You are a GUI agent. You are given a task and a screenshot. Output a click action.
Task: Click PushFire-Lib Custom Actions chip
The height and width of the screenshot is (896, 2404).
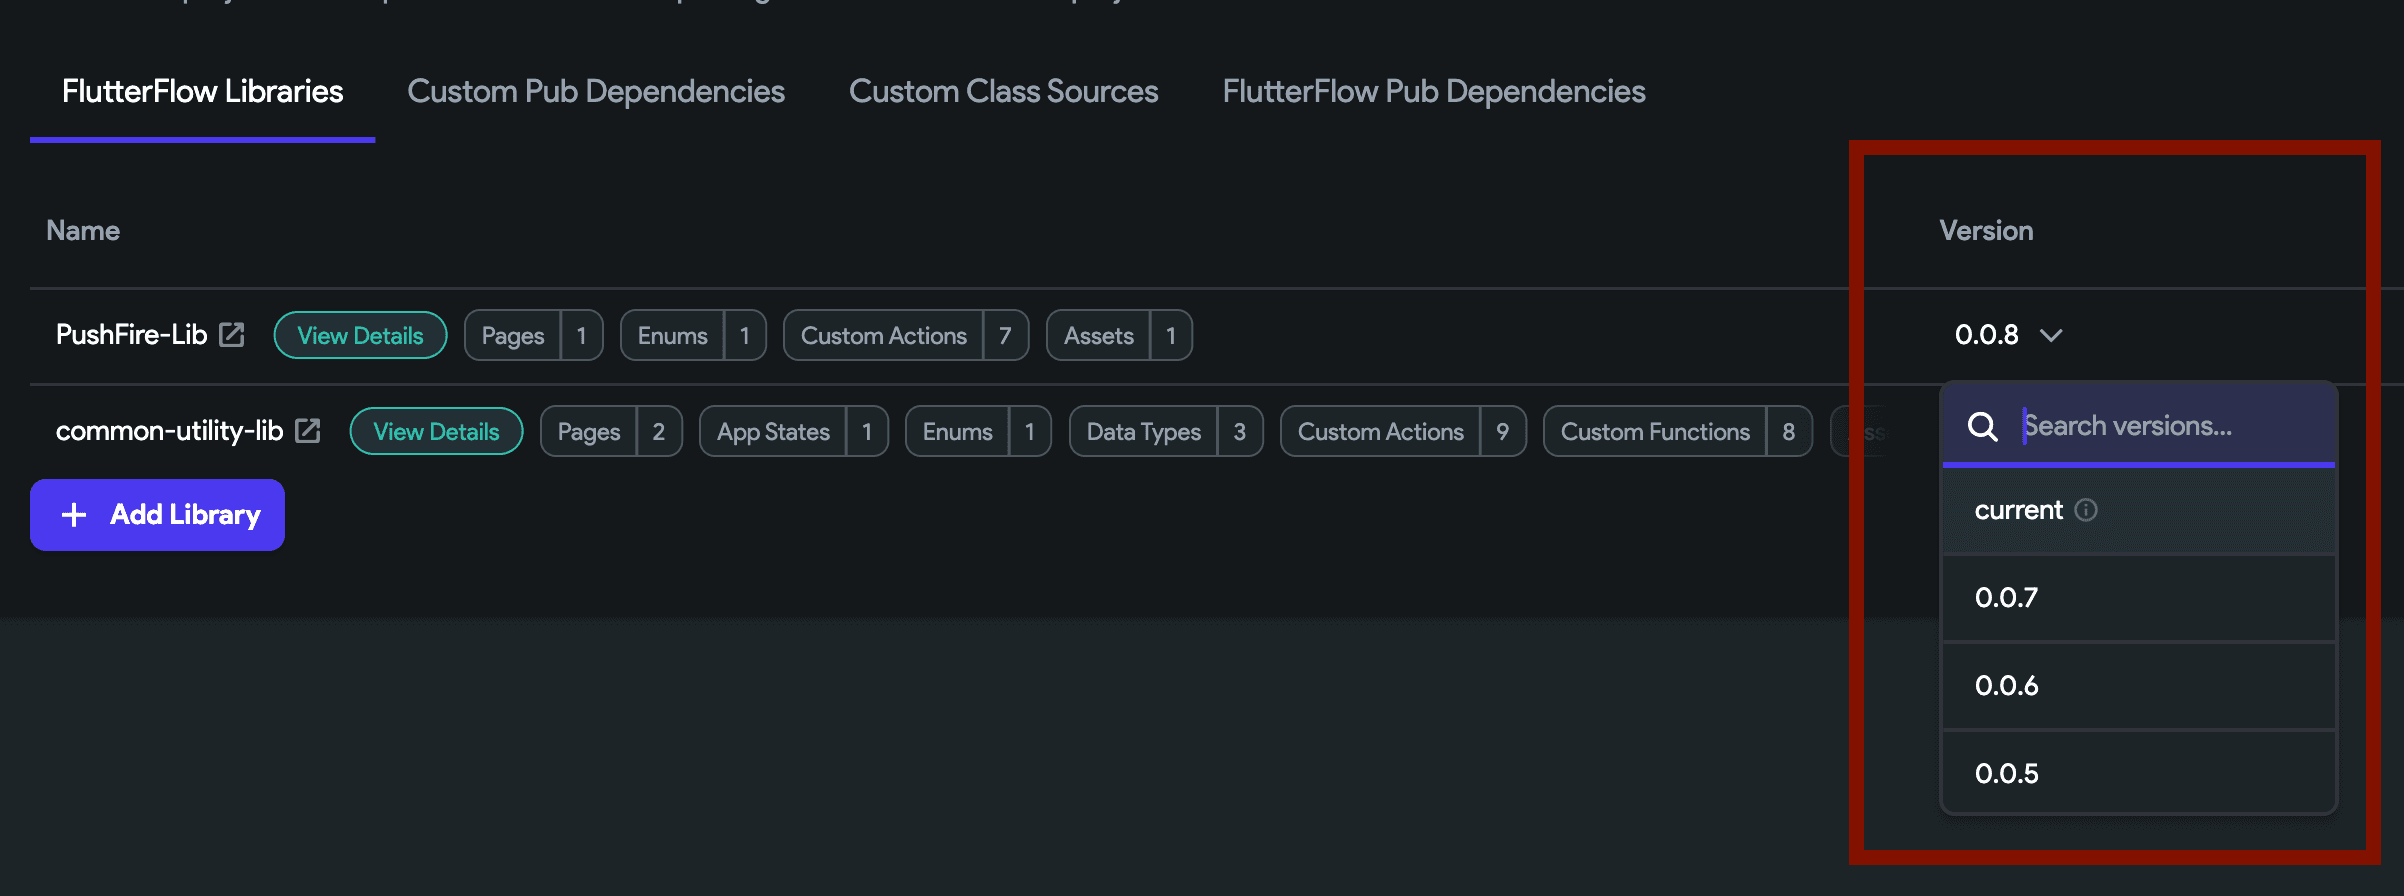point(905,336)
